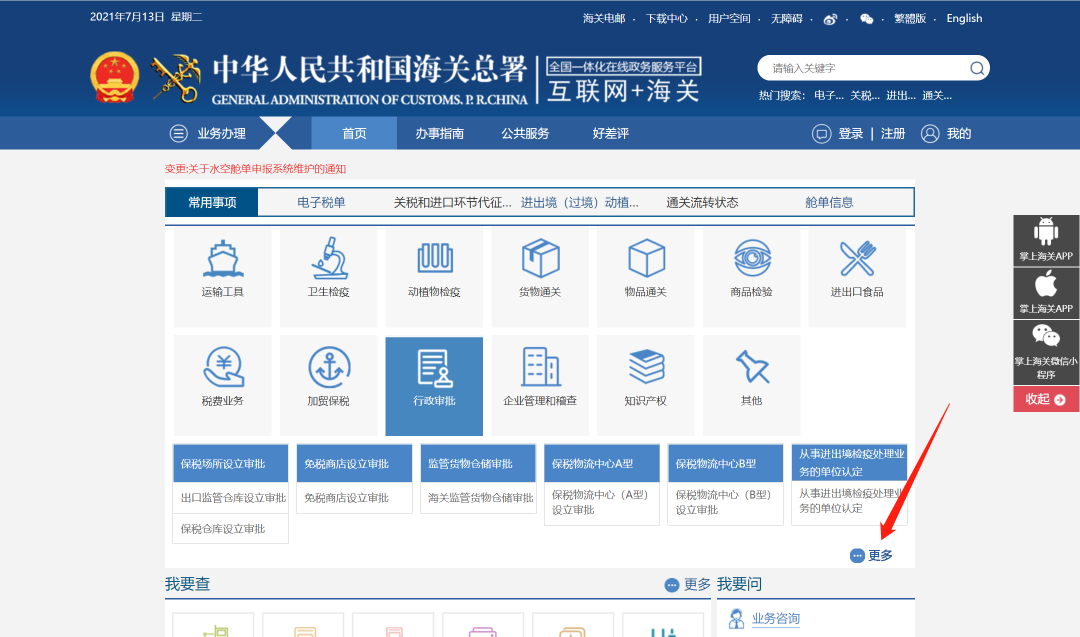
Task: Open the 业务咨询 link
Action: point(776,619)
